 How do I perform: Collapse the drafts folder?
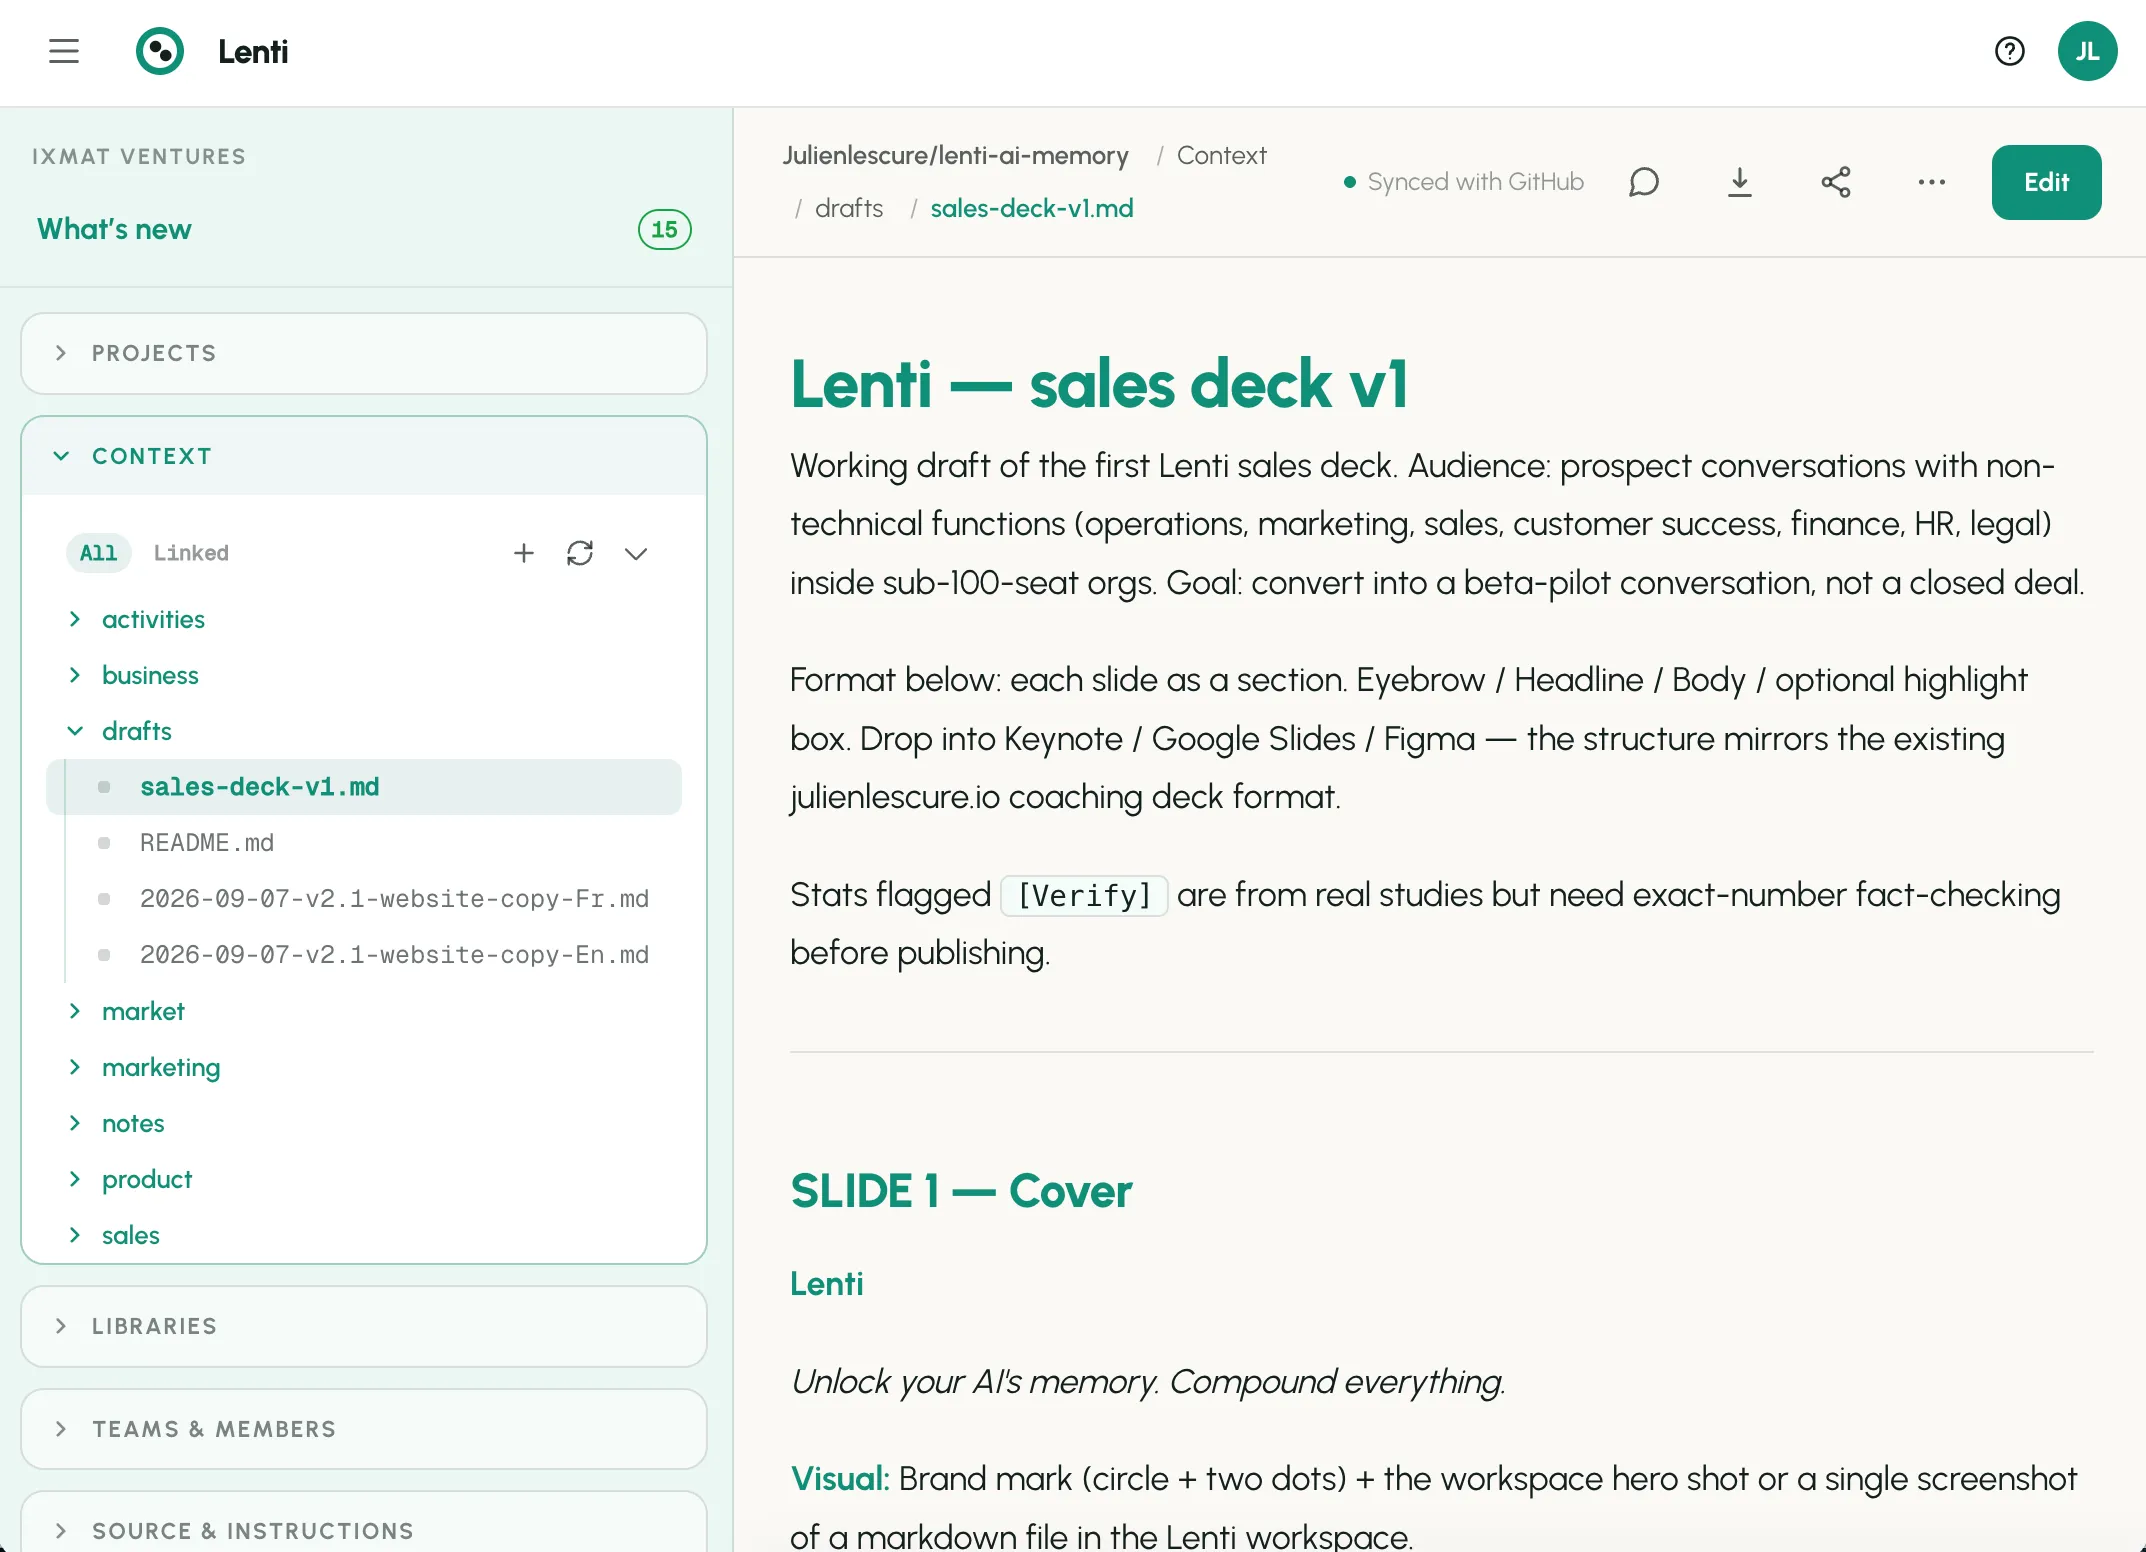136,731
